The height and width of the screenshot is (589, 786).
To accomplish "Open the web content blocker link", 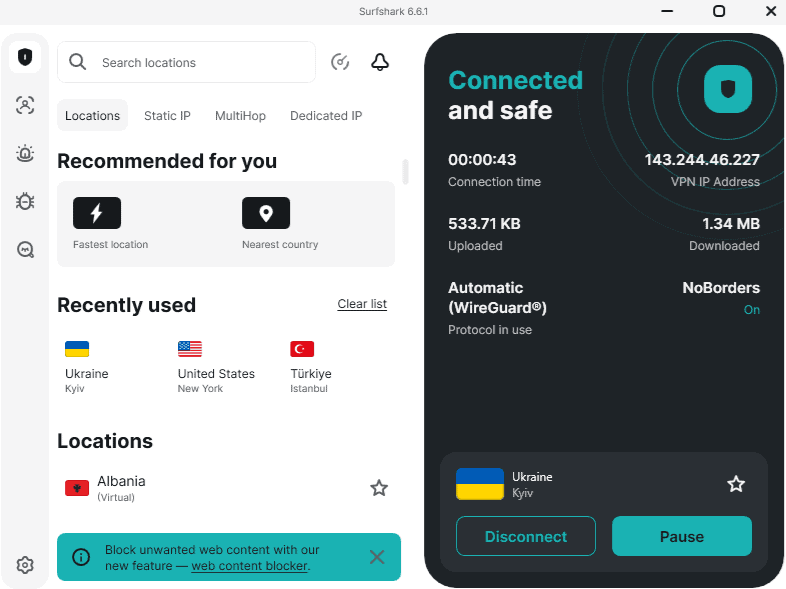I will pos(249,566).
